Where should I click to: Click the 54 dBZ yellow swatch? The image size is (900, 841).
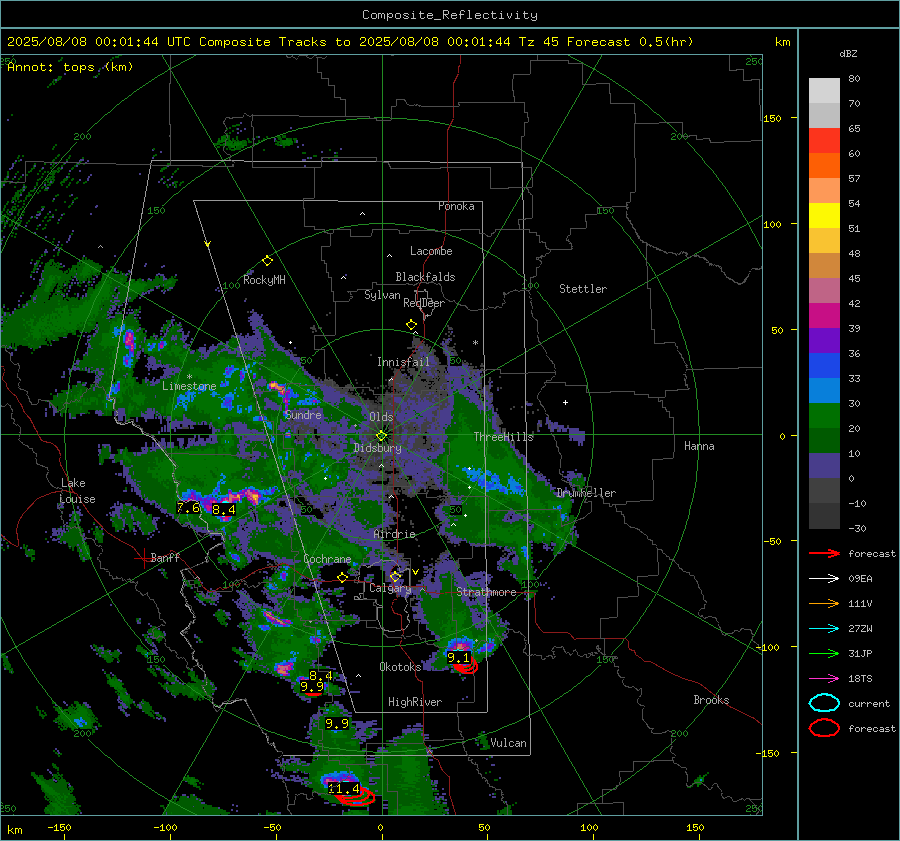click(824, 215)
